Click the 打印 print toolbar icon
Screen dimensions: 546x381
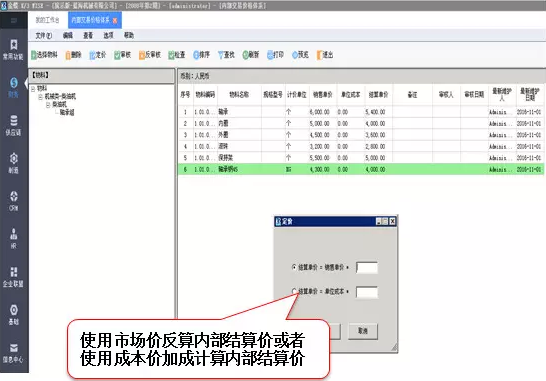pos(270,55)
